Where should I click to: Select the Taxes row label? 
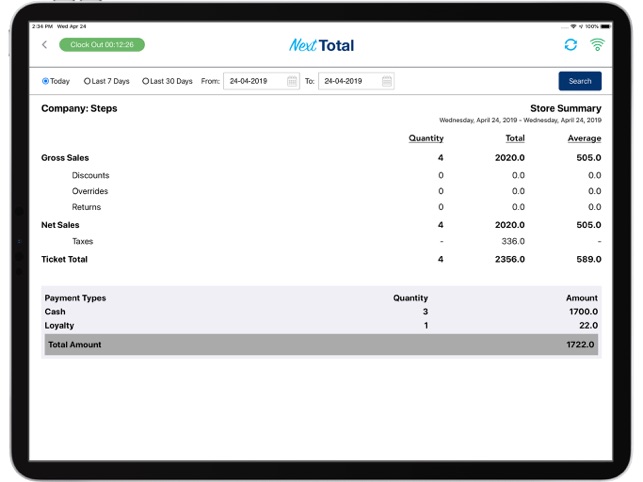coord(82,241)
